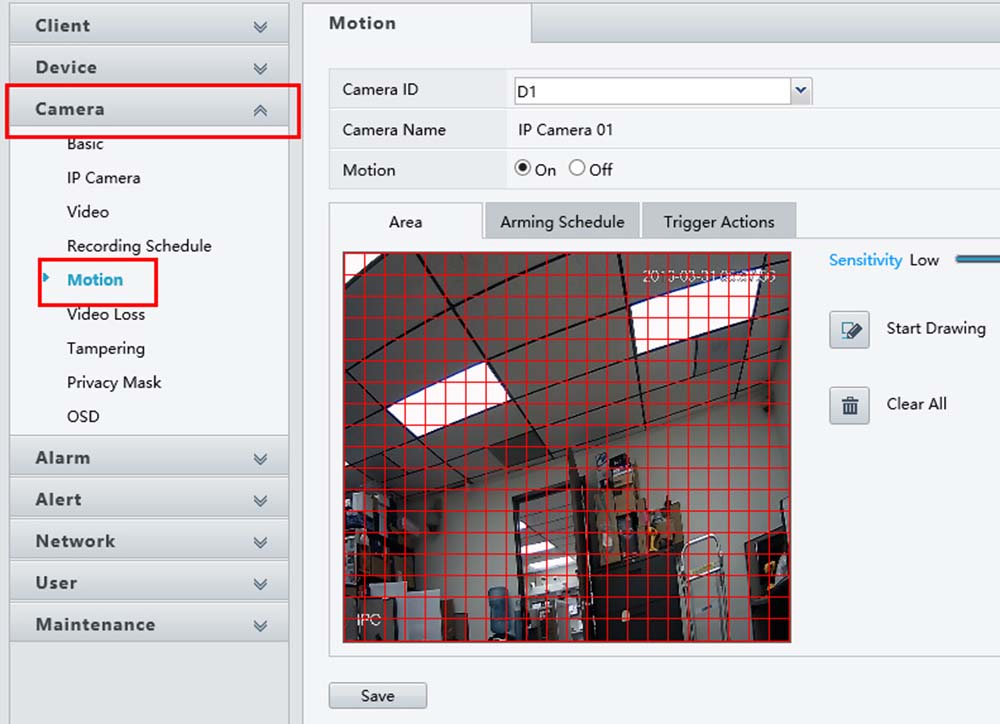
Task: Open the Trigger Actions tab
Action: pyautogui.click(x=719, y=221)
